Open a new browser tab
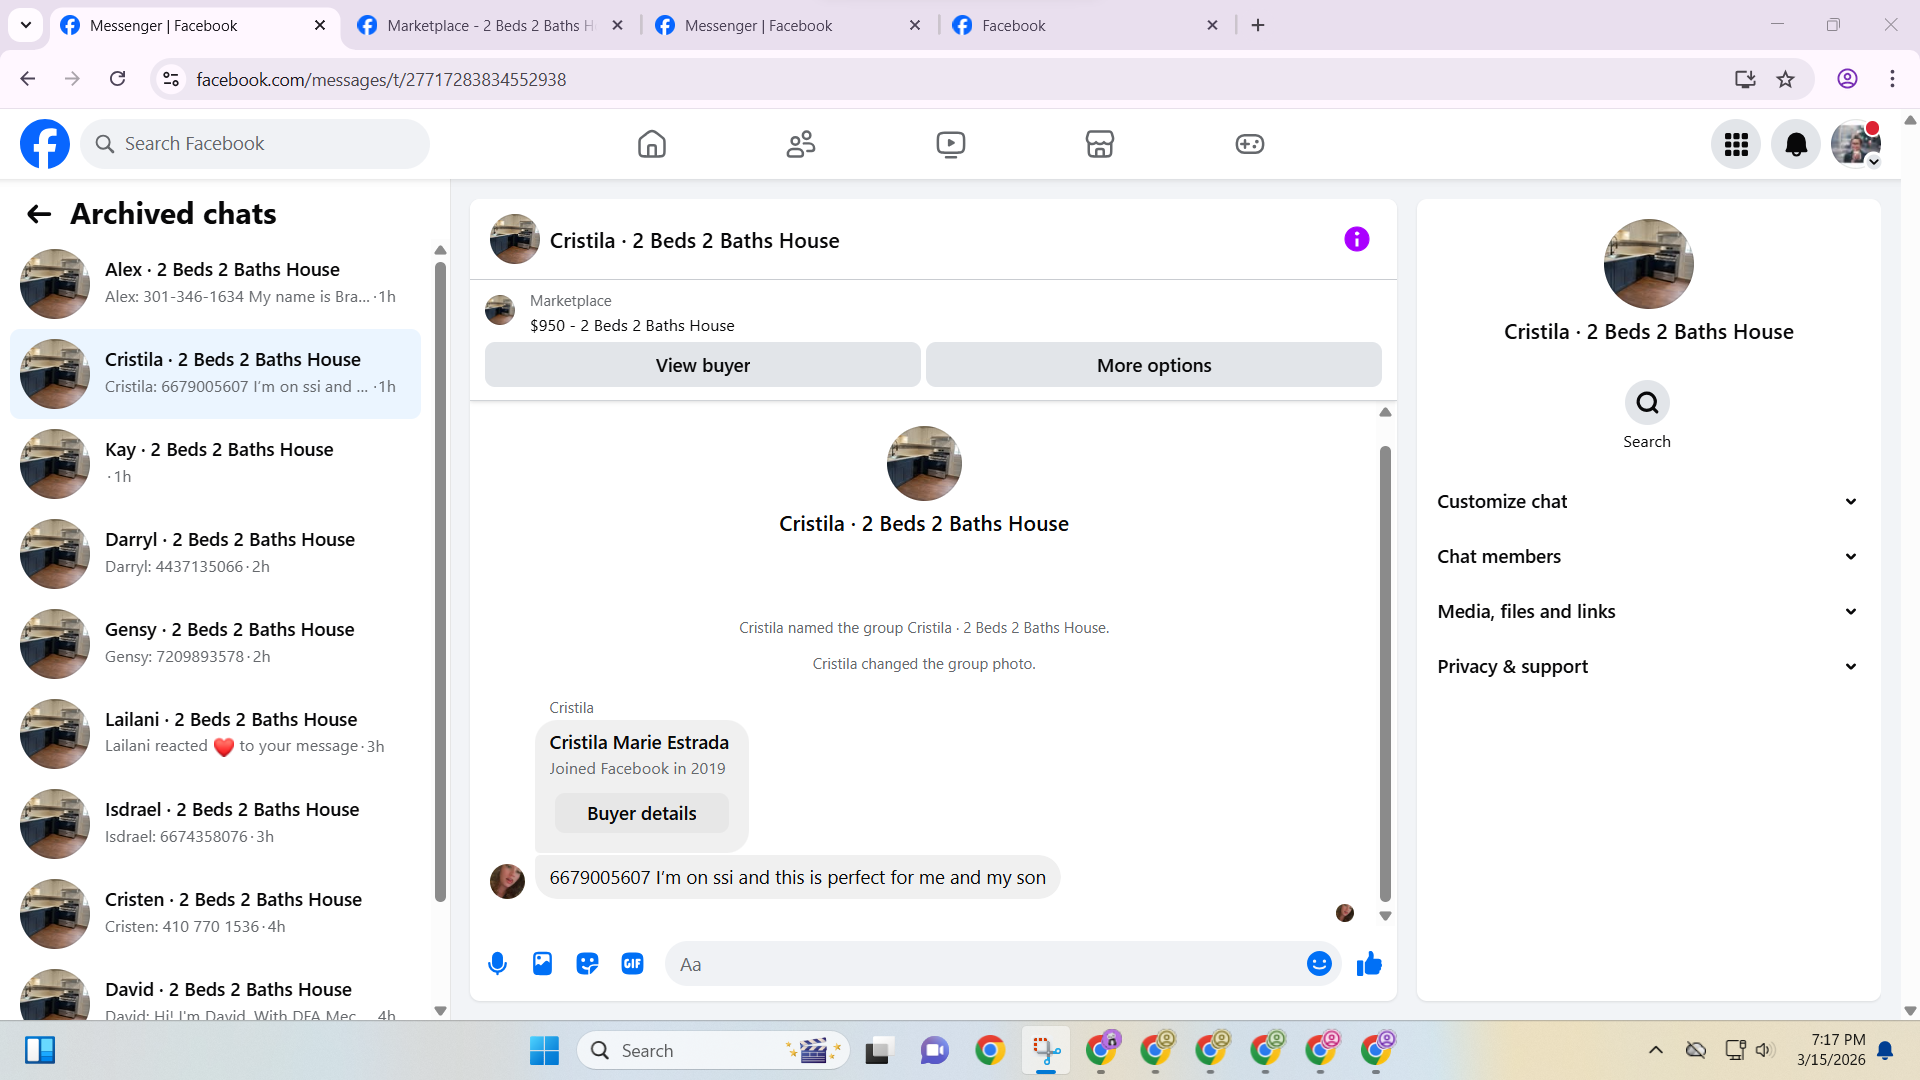 pos(1258,26)
